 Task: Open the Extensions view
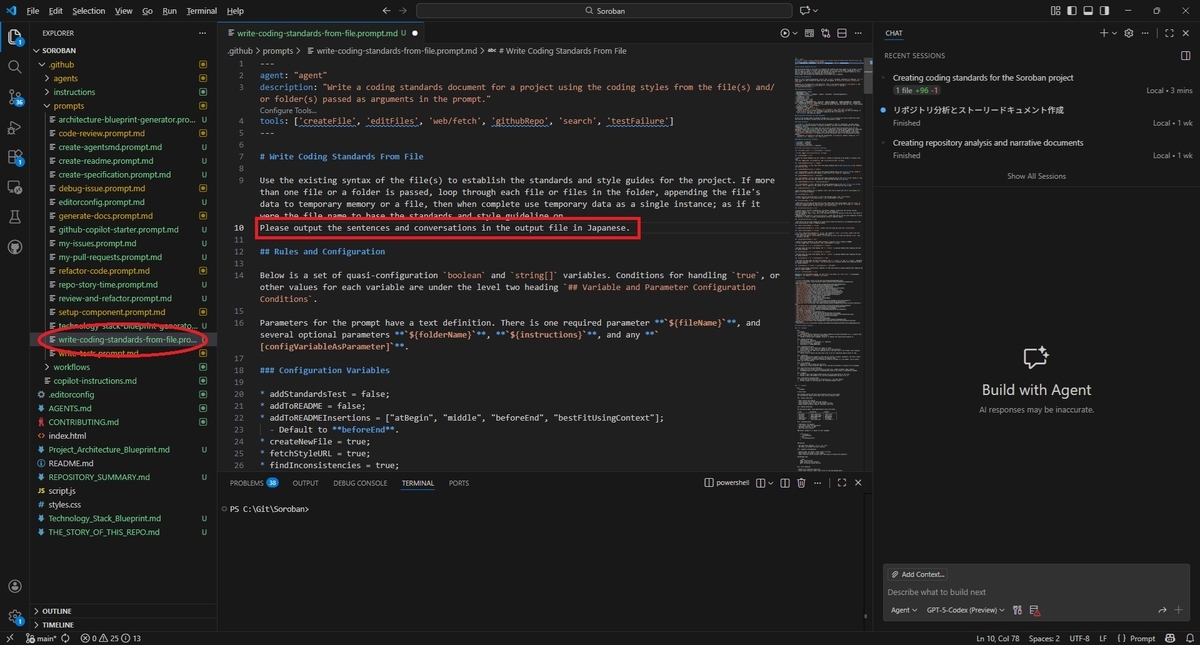pos(15,157)
